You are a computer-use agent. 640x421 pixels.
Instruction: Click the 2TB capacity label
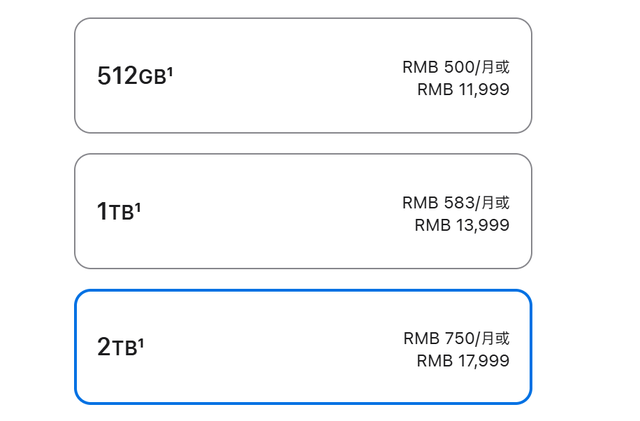(x=117, y=348)
